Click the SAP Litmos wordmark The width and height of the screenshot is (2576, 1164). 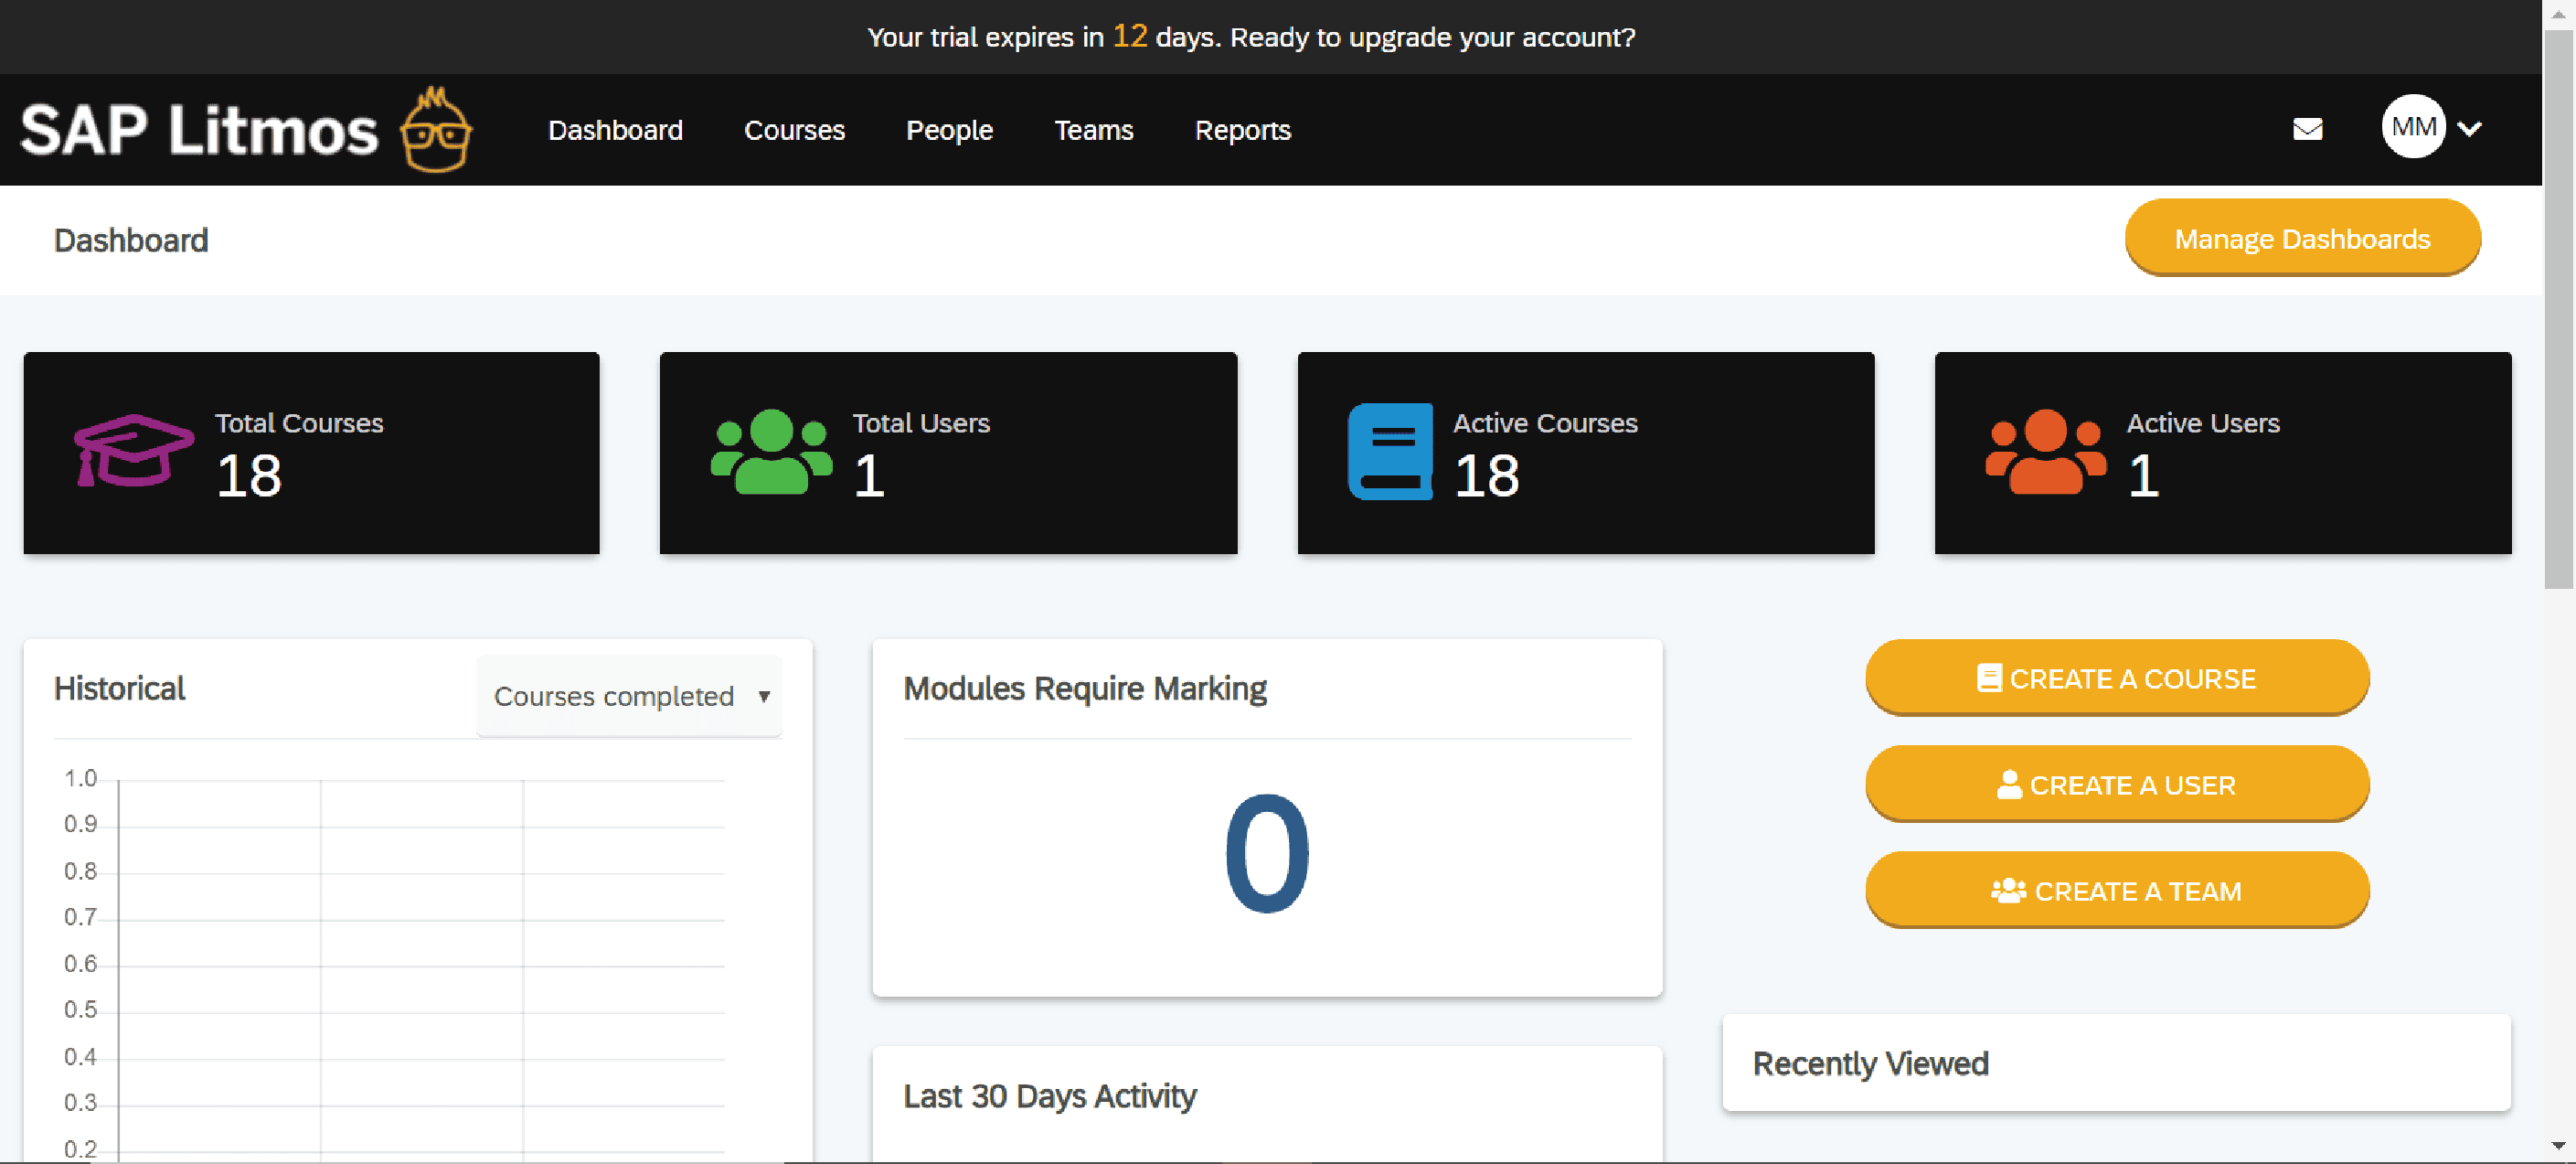click(199, 130)
